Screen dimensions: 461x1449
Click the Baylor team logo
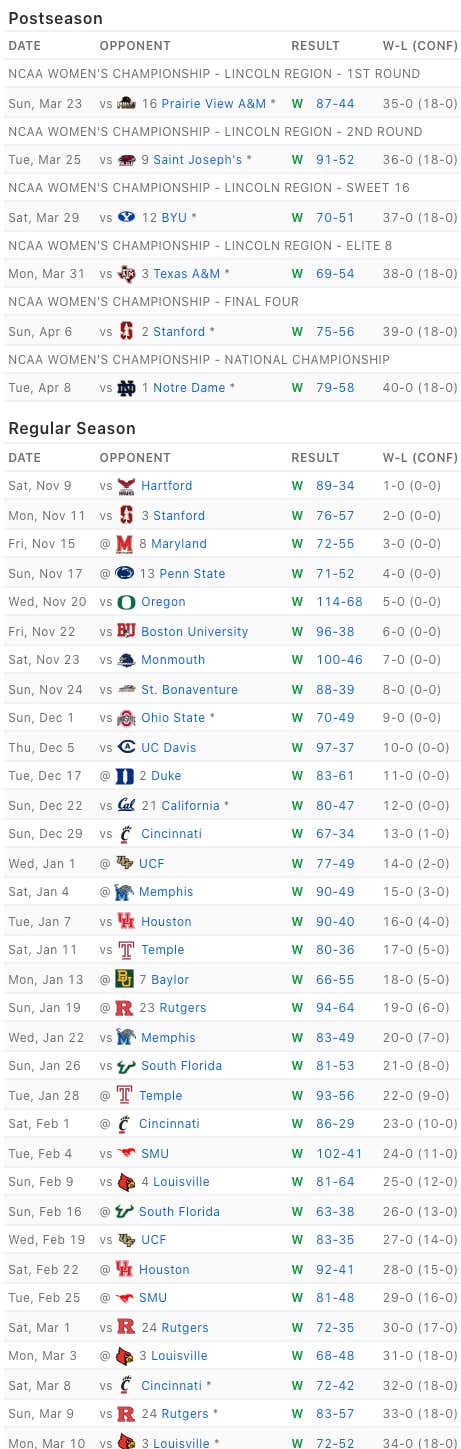(124, 980)
